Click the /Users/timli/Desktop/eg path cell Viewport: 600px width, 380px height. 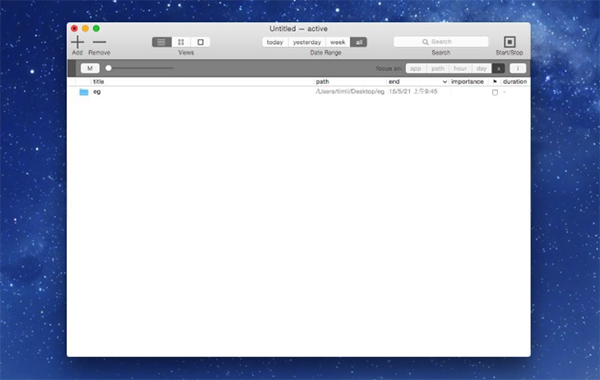pos(350,91)
